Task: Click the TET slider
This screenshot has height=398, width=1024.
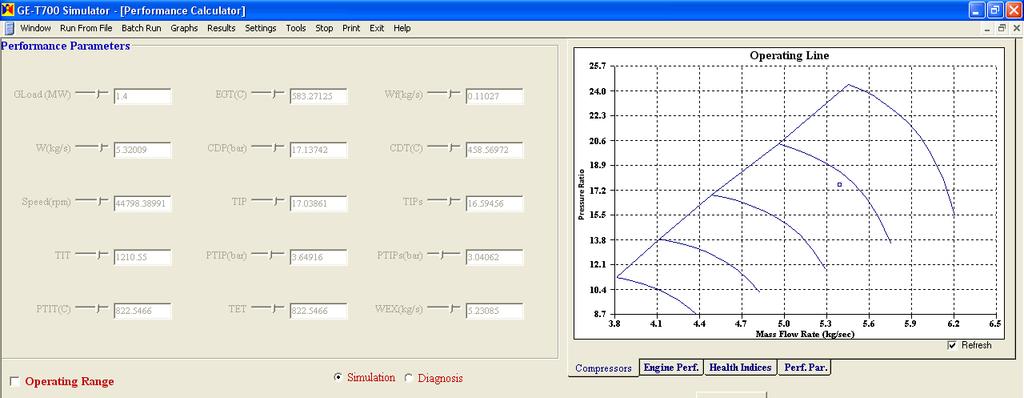Action: click(268, 308)
